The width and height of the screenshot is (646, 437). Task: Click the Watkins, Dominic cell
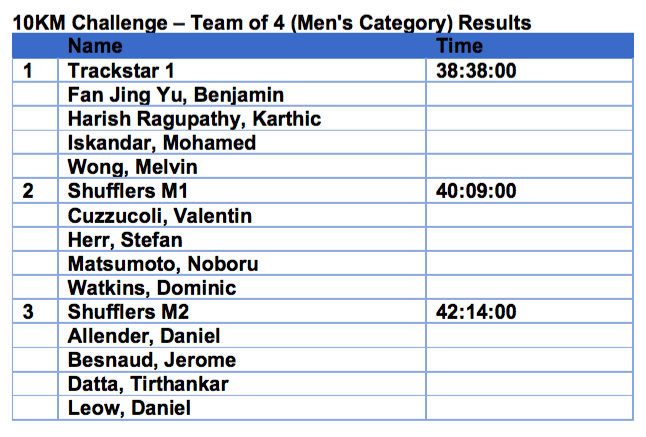[242, 287]
